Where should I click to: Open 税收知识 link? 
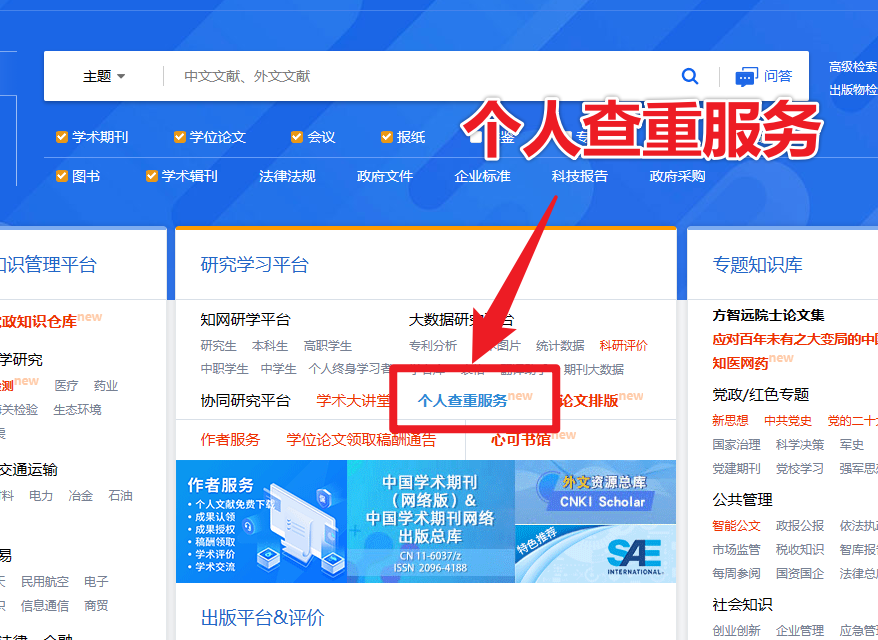800,550
